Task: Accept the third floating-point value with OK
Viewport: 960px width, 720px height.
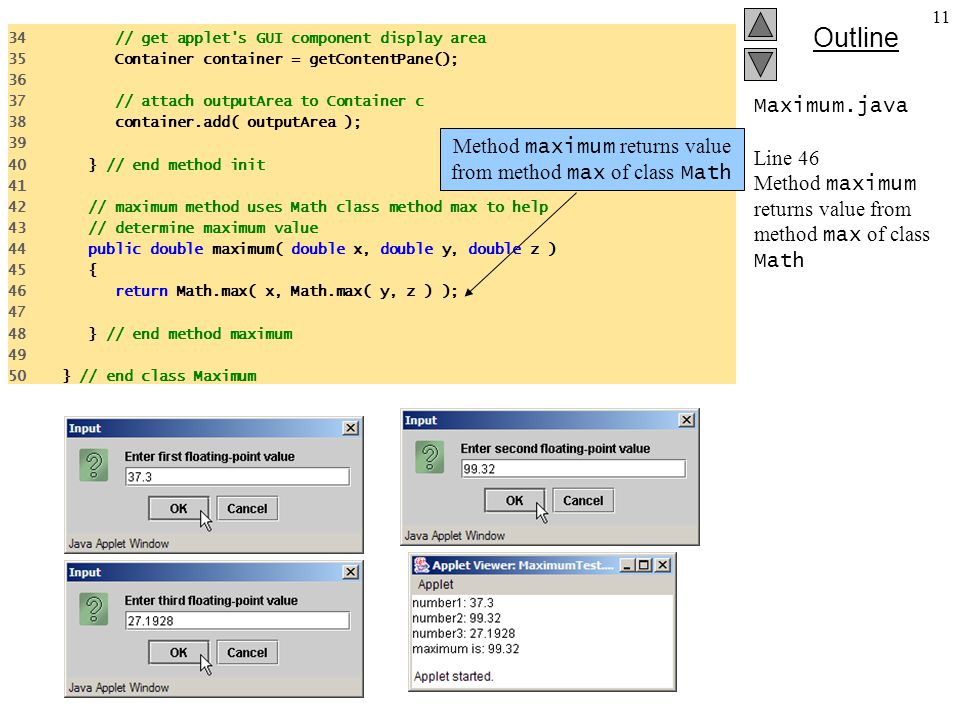Action: (x=179, y=652)
